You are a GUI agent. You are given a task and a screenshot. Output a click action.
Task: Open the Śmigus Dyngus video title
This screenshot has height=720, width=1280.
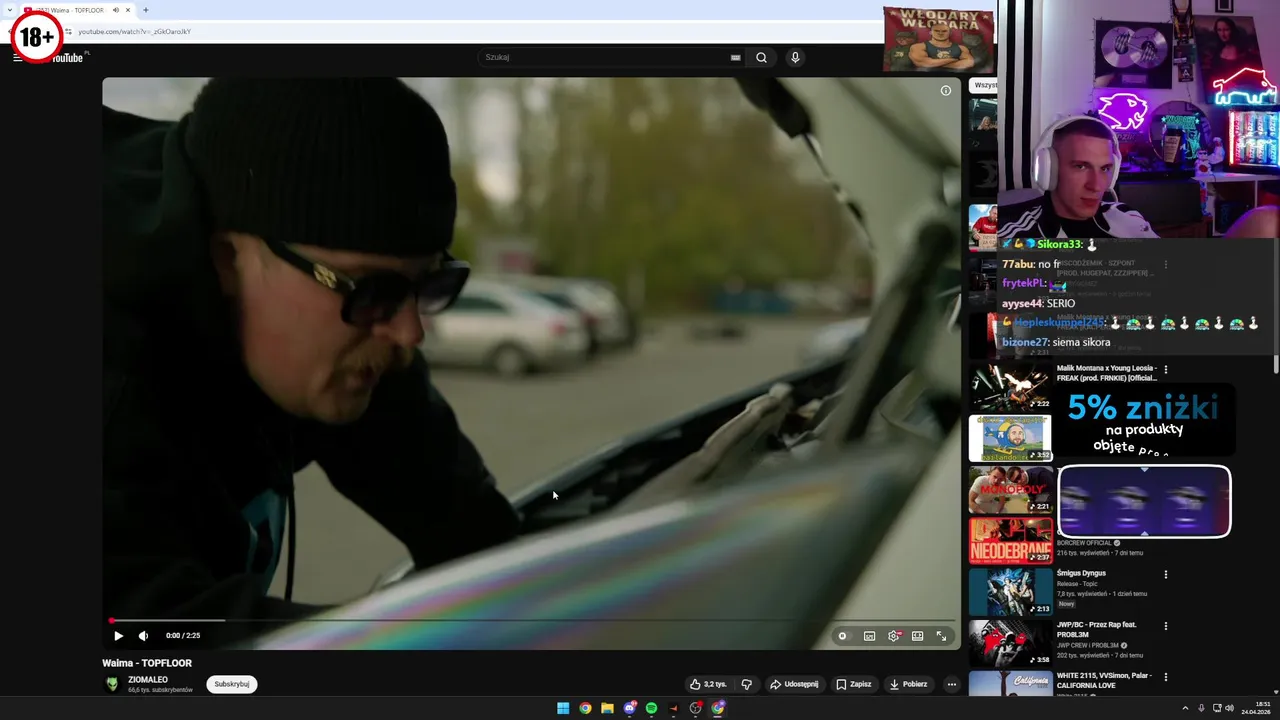pos(1081,573)
